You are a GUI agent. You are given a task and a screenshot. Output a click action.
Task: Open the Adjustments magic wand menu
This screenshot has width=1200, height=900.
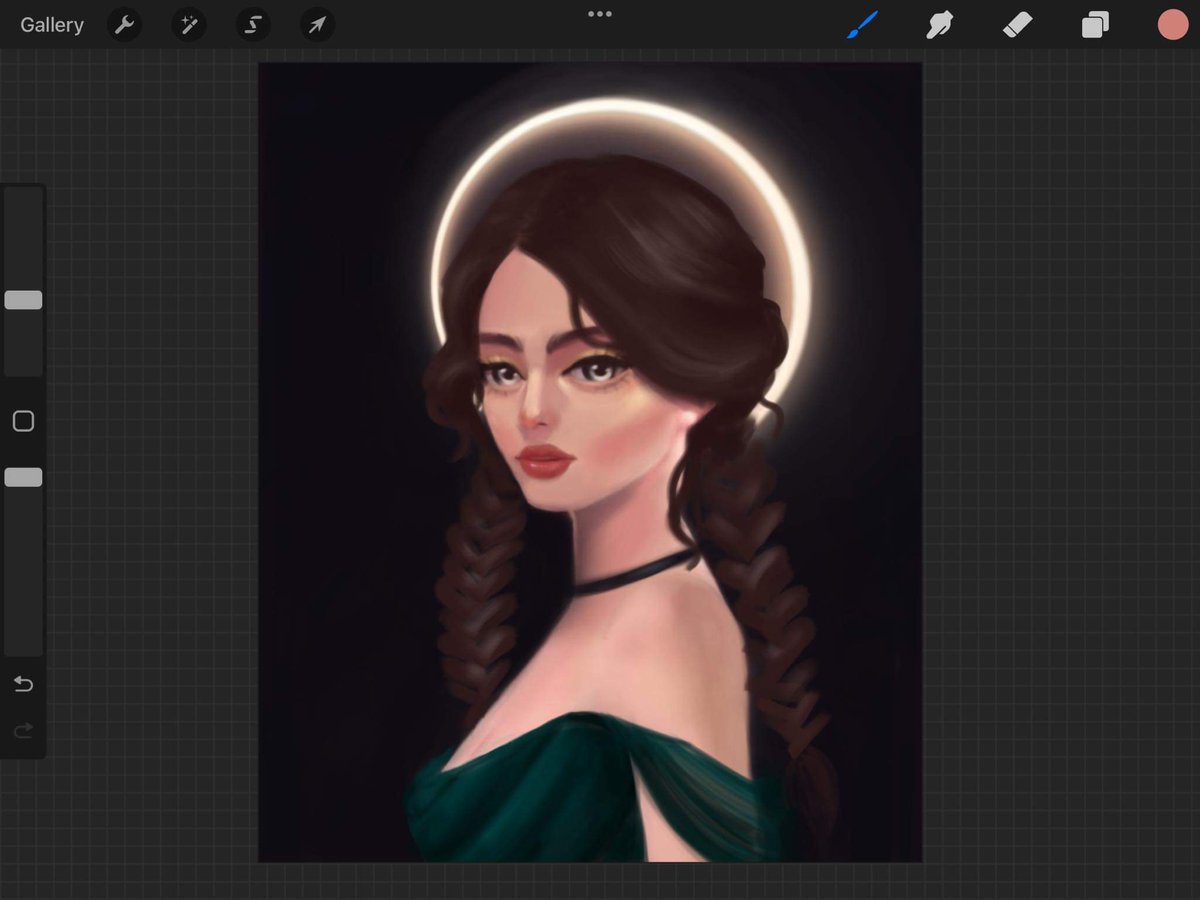(189, 25)
